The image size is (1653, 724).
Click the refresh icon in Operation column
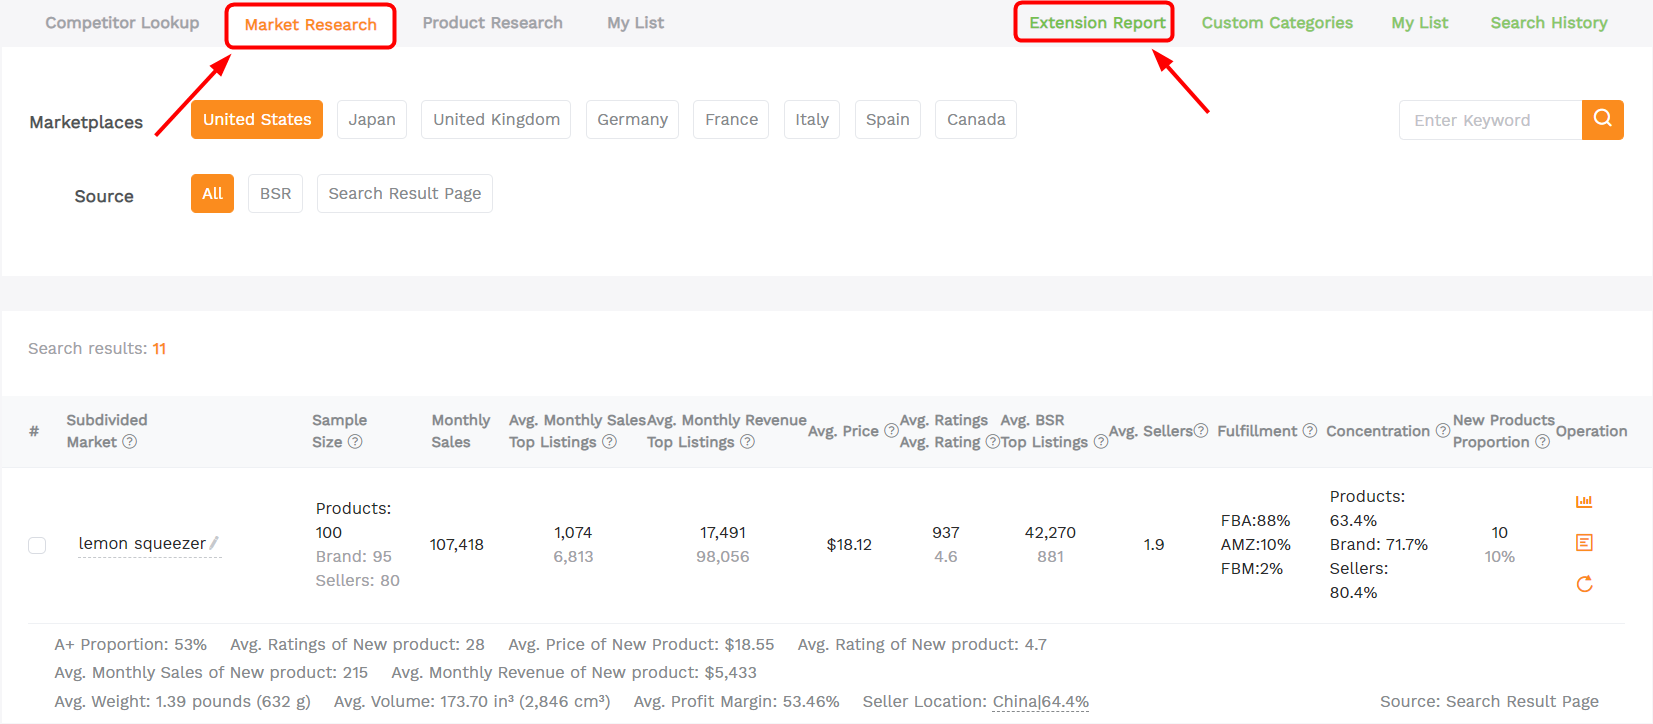[1584, 584]
